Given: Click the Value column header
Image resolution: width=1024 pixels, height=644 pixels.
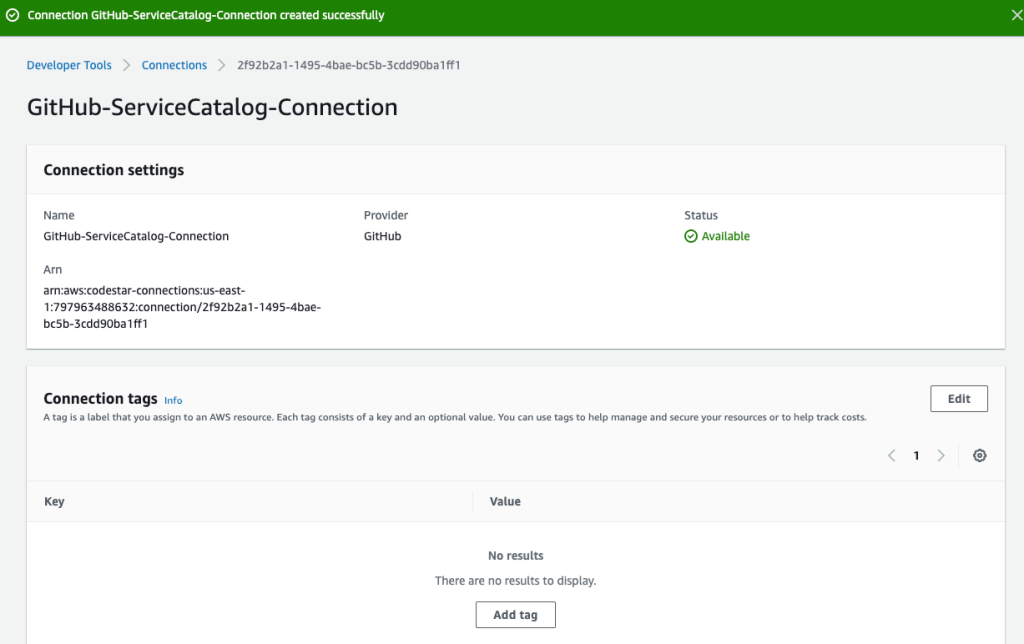Looking at the screenshot, I should 504,501.
